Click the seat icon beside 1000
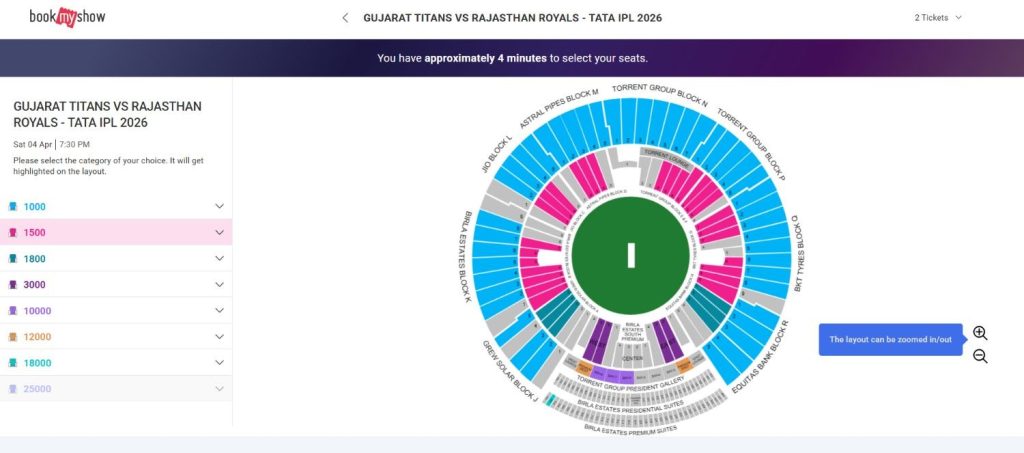The width and height of the screenshot is (1024, 453). (13, 207)
